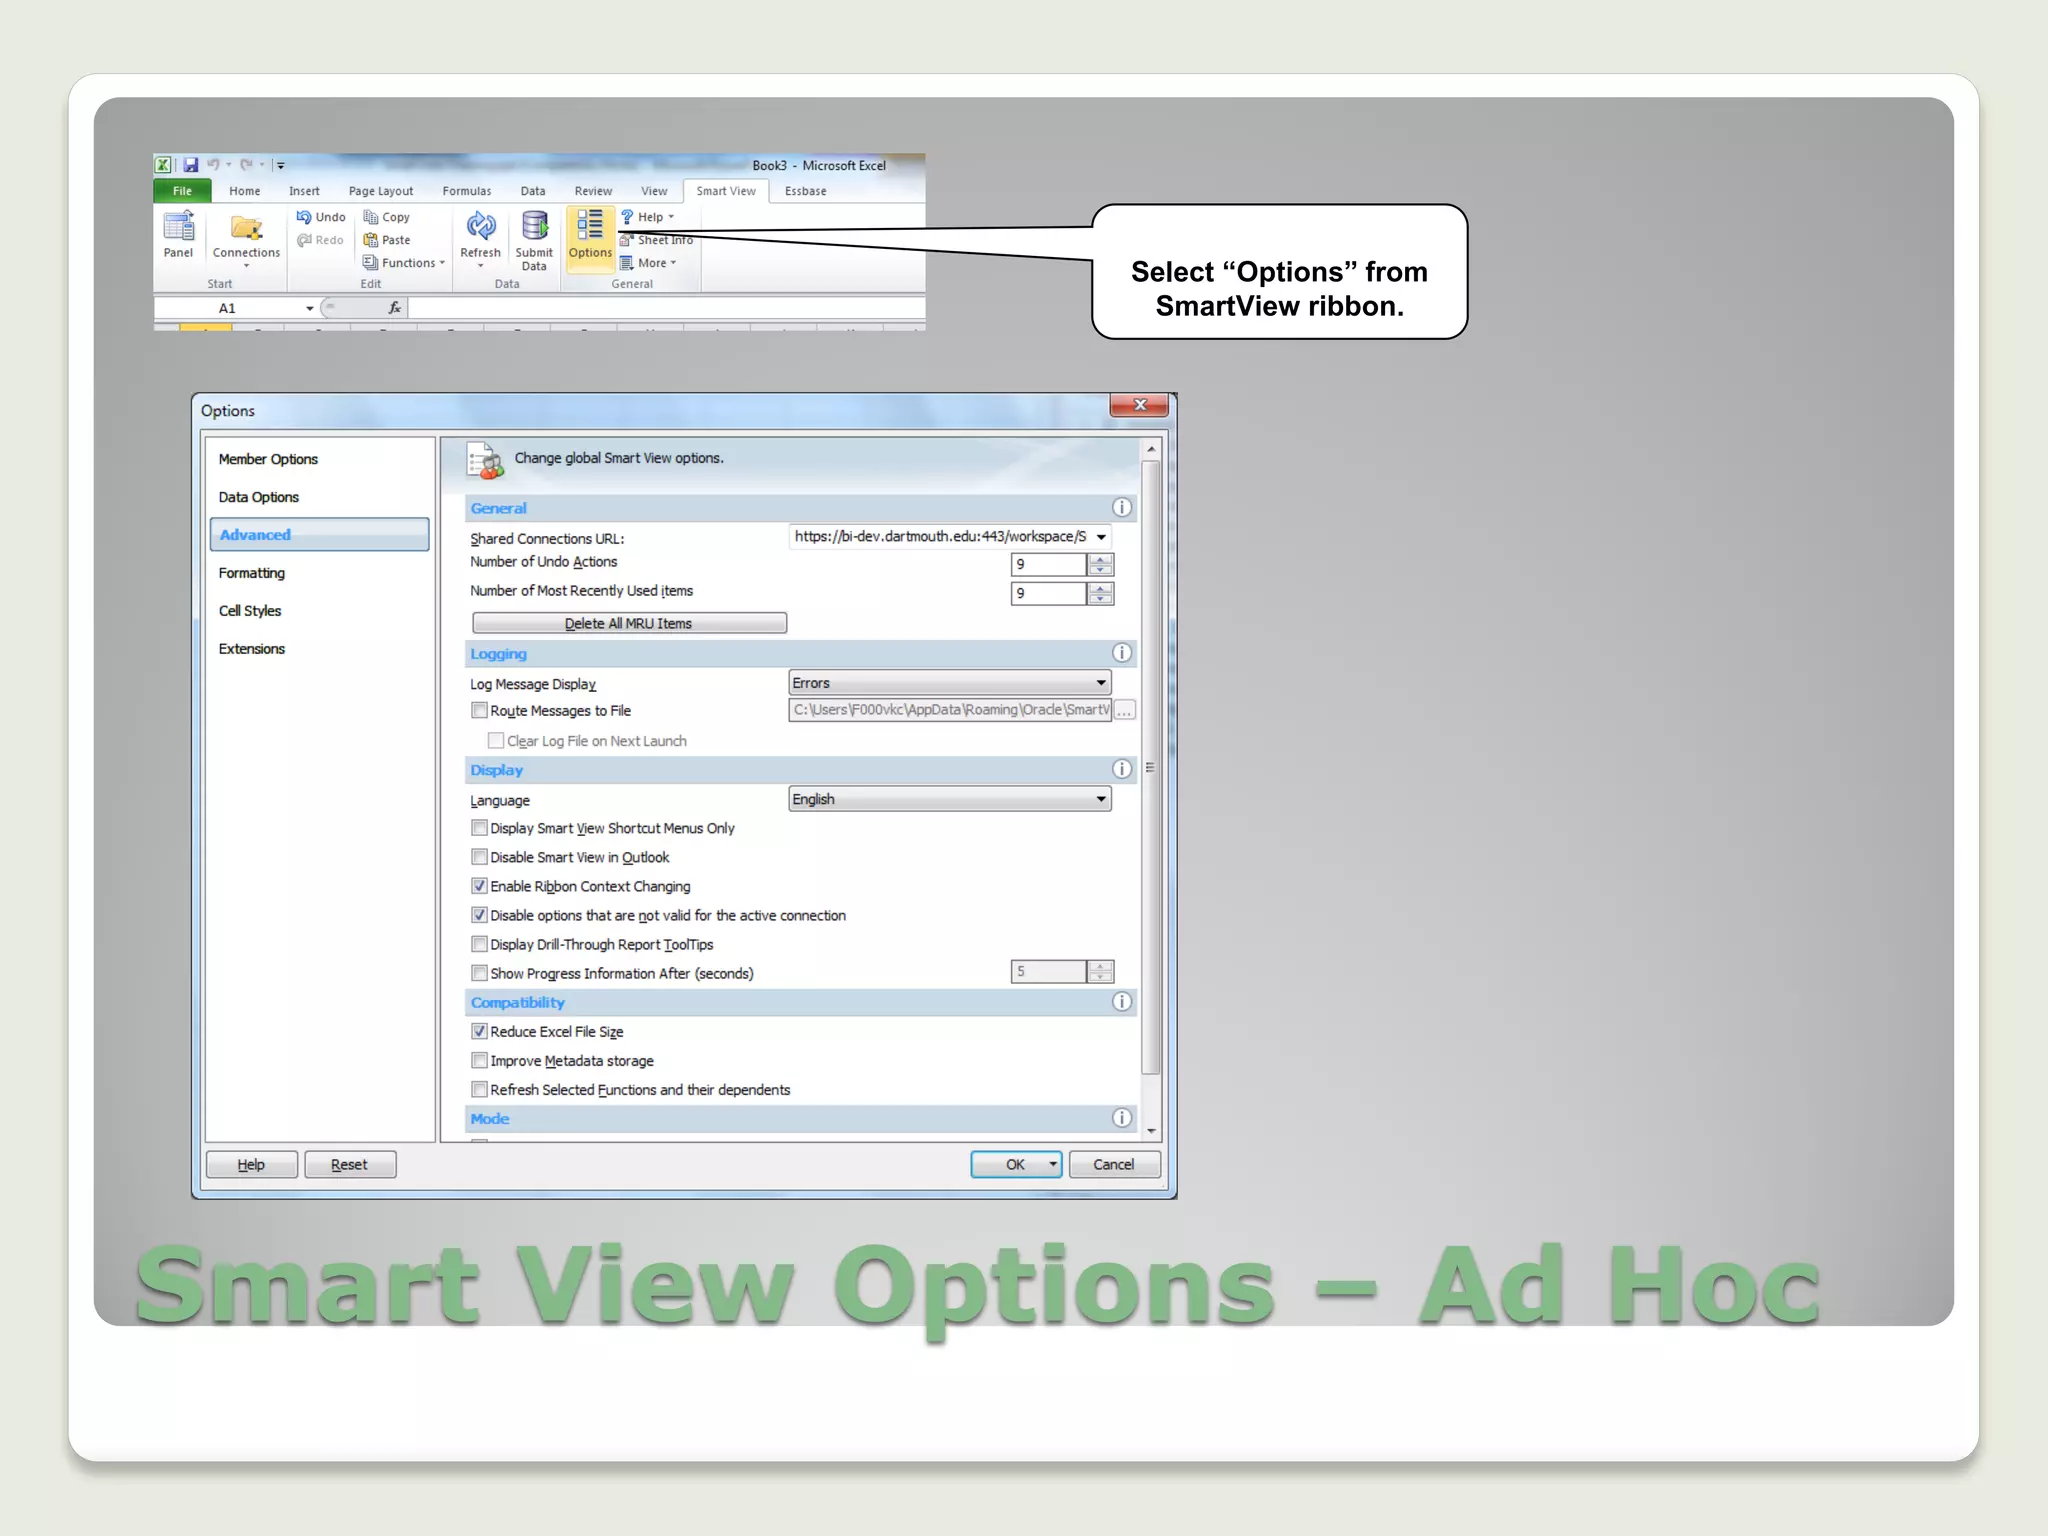Open the Functions icon menu
Image resolution: width=2048 pixels, height=1536 pixels.
point(370,262)
